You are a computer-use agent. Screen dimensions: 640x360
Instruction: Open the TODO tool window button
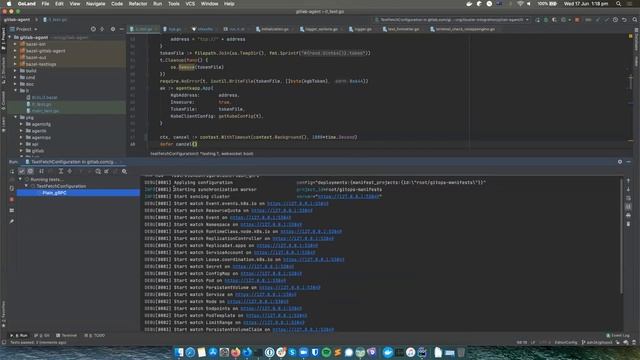[95, 335]
